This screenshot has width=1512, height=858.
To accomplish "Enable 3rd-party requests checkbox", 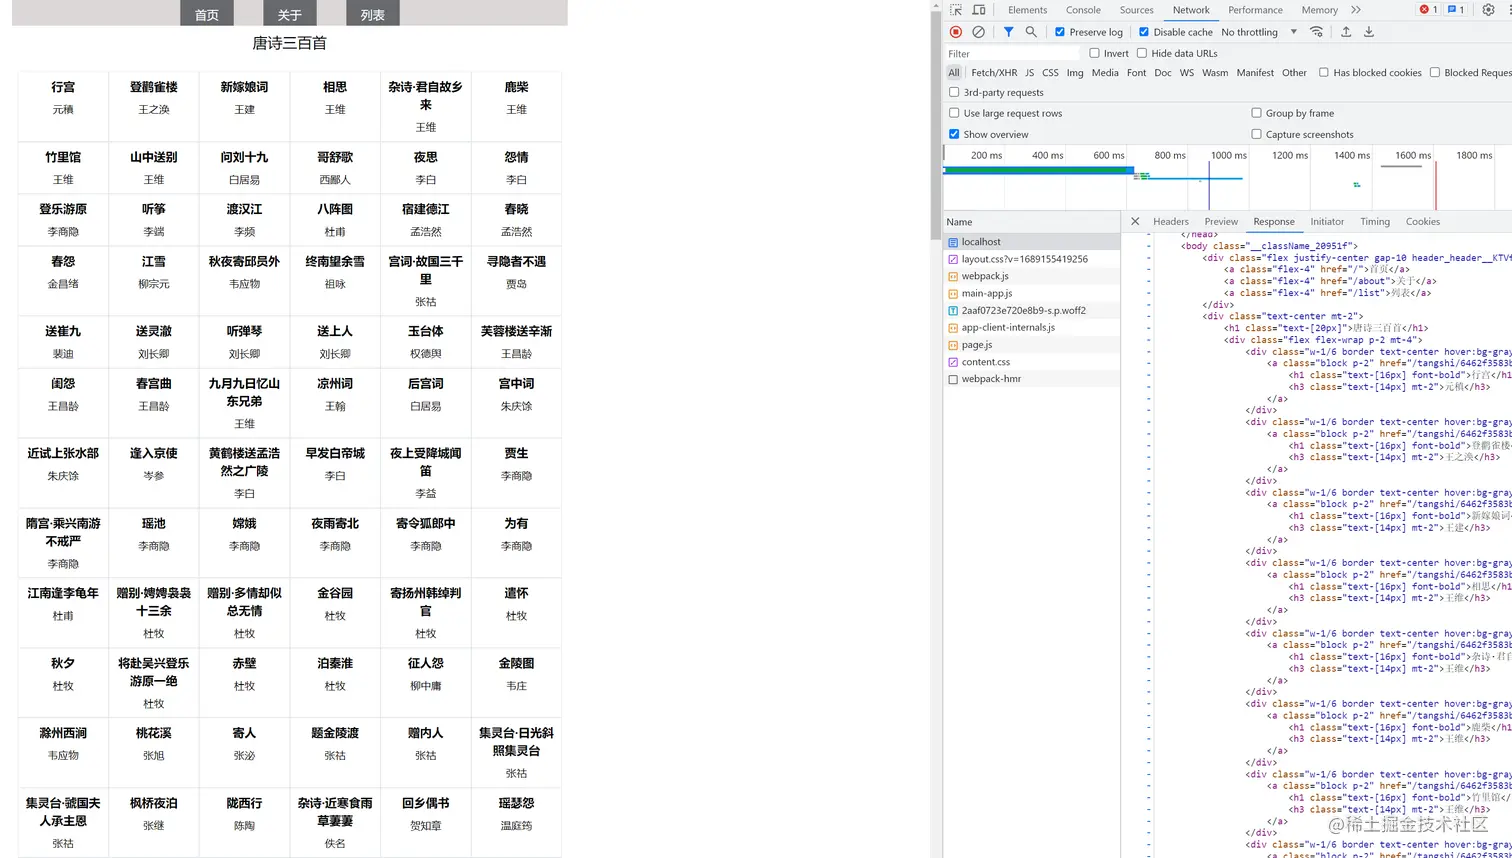I will click(x=954, y=92).
